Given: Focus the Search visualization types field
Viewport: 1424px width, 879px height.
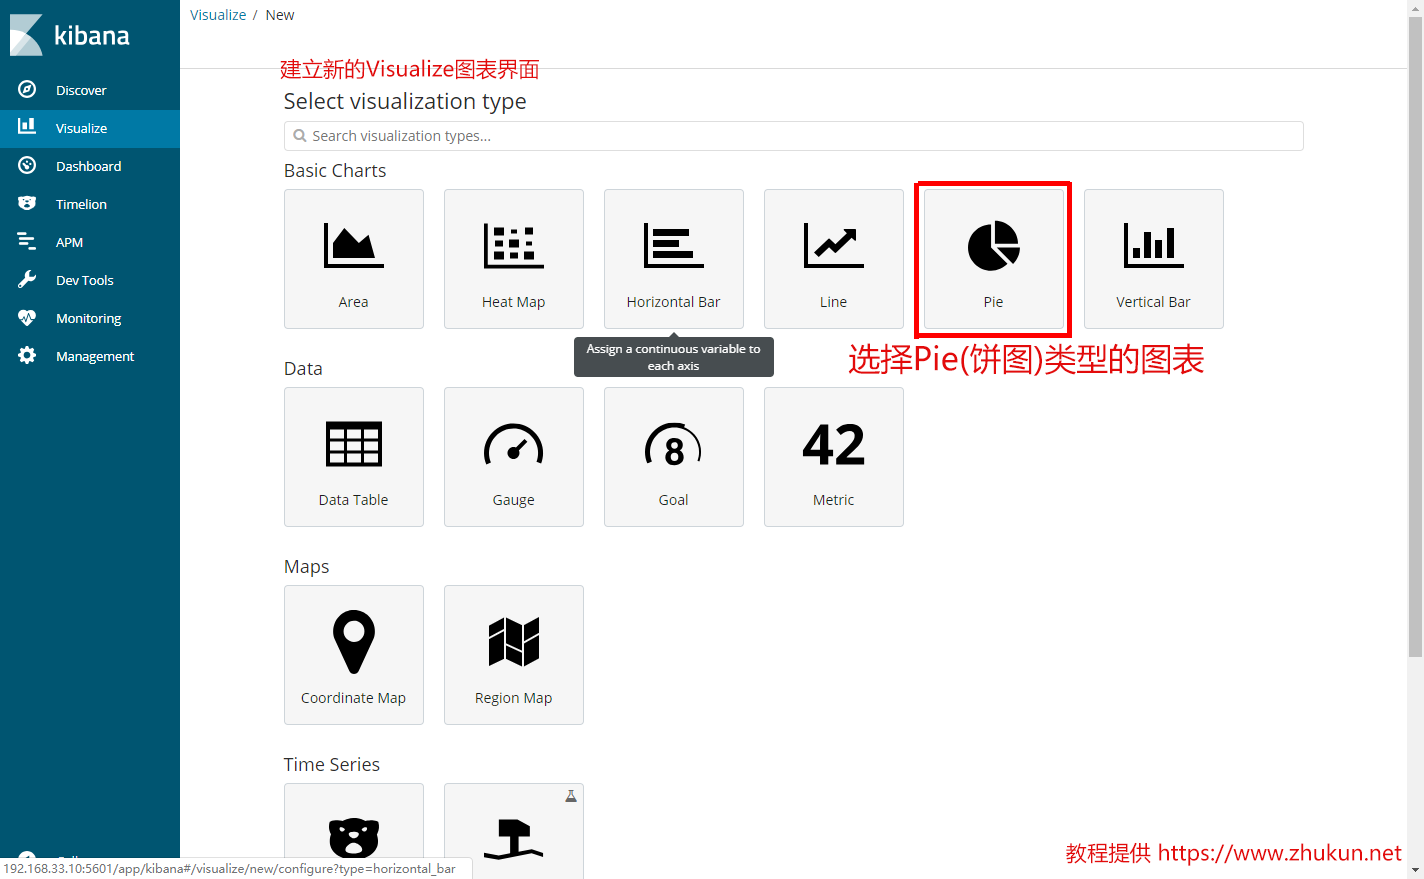Looking at the screenshot, I should pyautogui.click(x=794, y=136).
